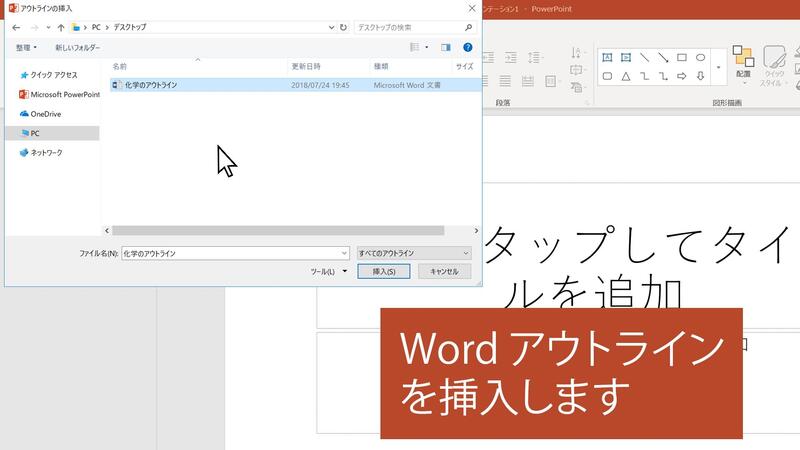800x450 pixels.
Task: Expand the shapes gallery more arrow
Action: tap(718, 67)
